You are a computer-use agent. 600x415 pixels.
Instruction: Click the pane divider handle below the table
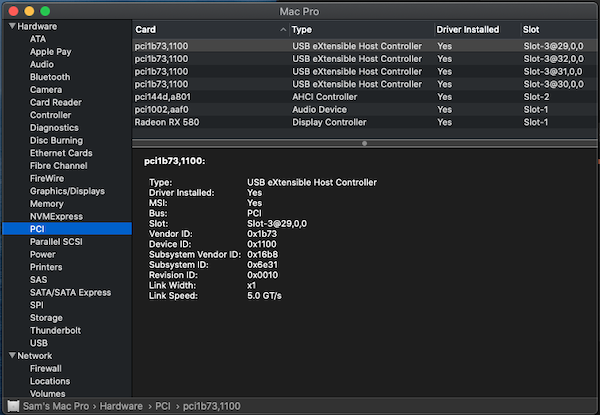(x=365, y=143)
